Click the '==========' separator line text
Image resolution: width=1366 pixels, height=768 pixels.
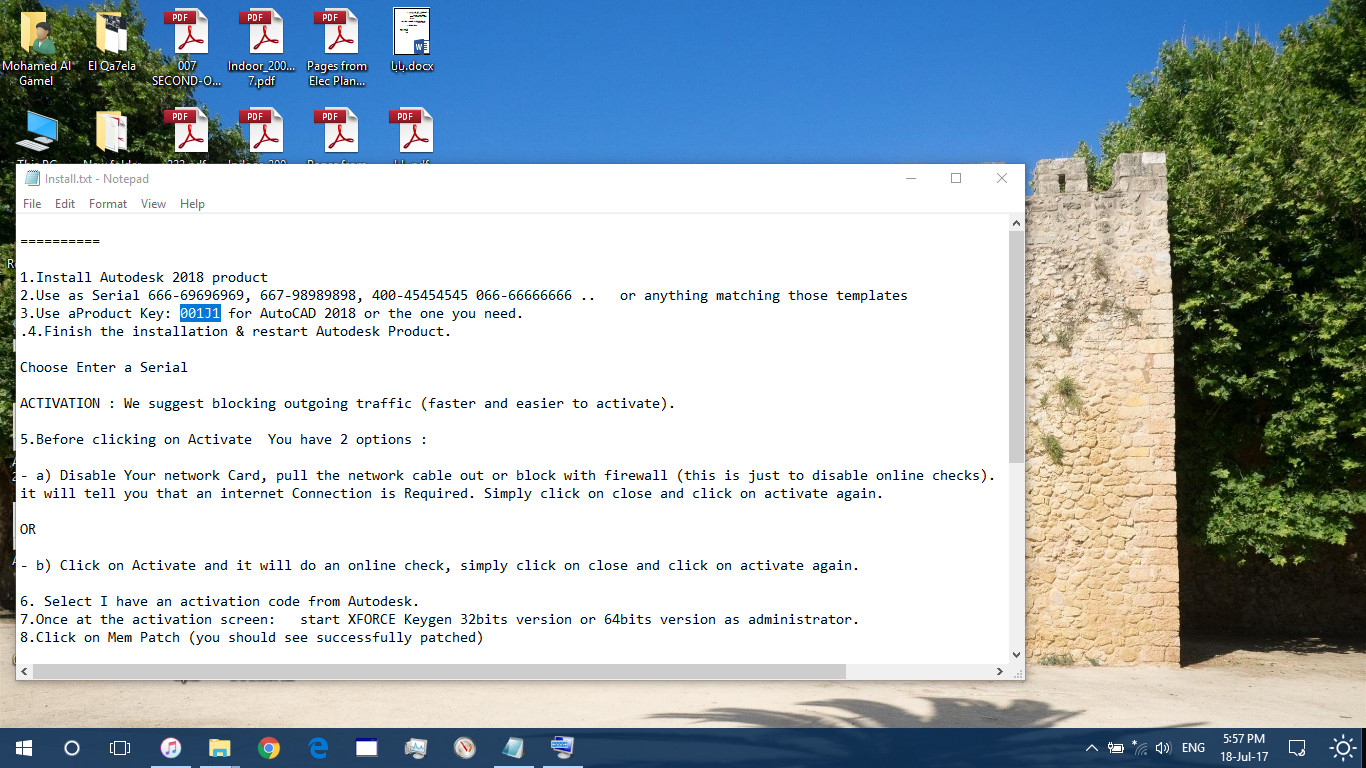60,241
